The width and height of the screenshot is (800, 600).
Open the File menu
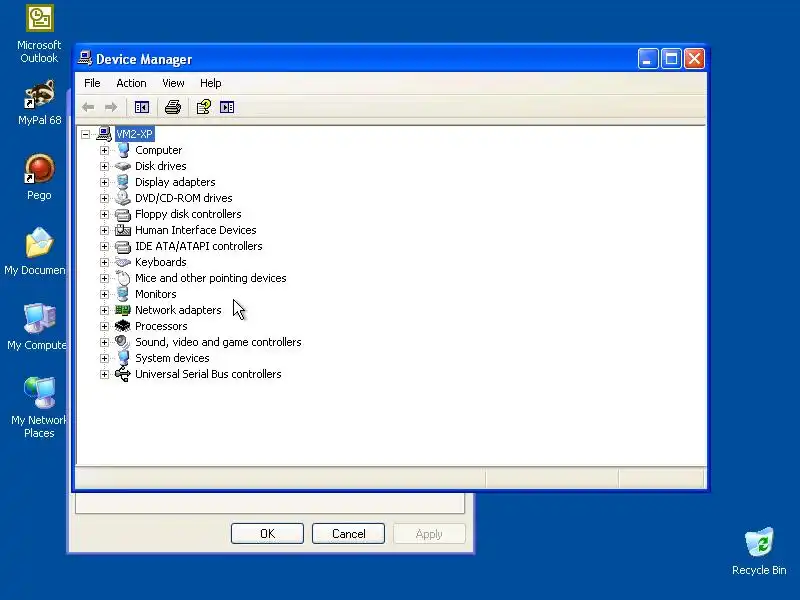click(x=92, y=83)
